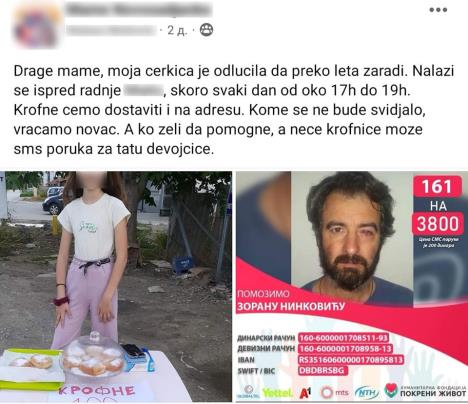Click the red A1 operator logo
The image size is (468, 404).
coord(305,393)
